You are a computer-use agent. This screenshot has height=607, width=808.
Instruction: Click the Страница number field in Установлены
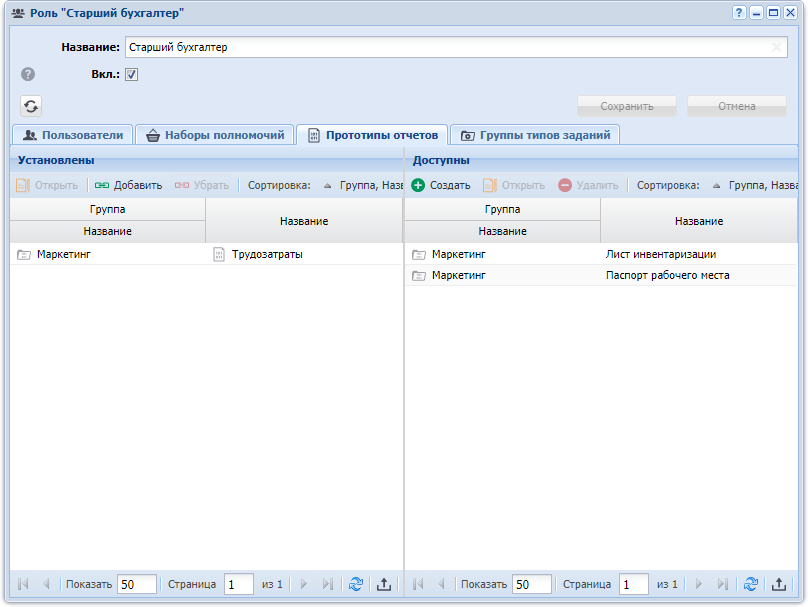pos(239,584)
